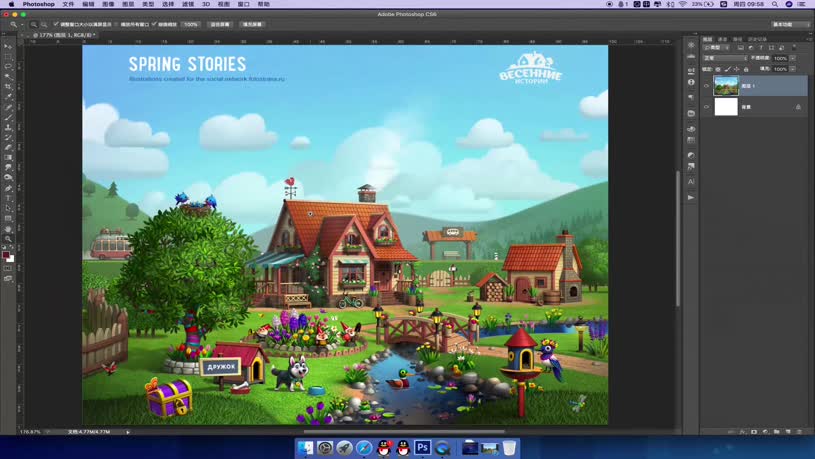This screenshot has height=459, width=815.
Task: Select the Path Selection tool
Action: pyautogui.click(x=8, y=208)
